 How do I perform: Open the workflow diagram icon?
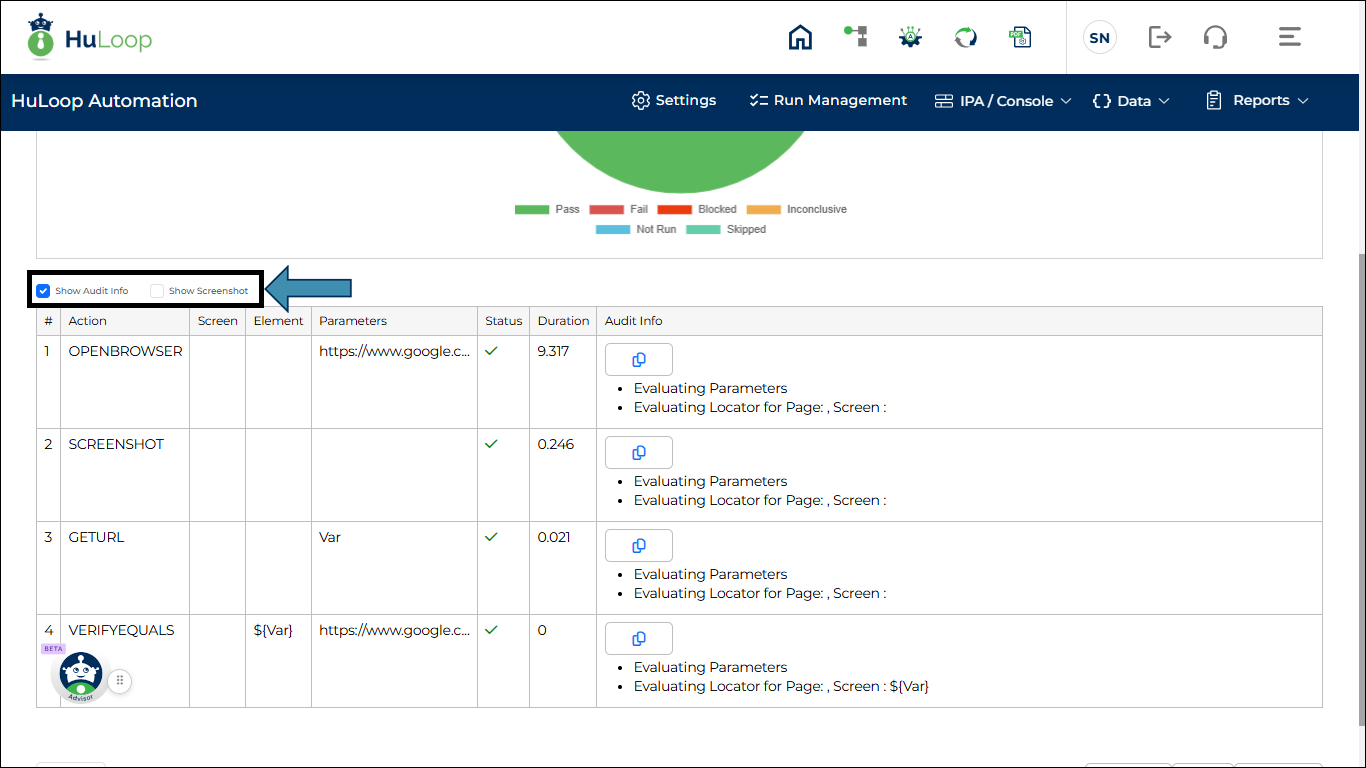(x=855, y=37)
